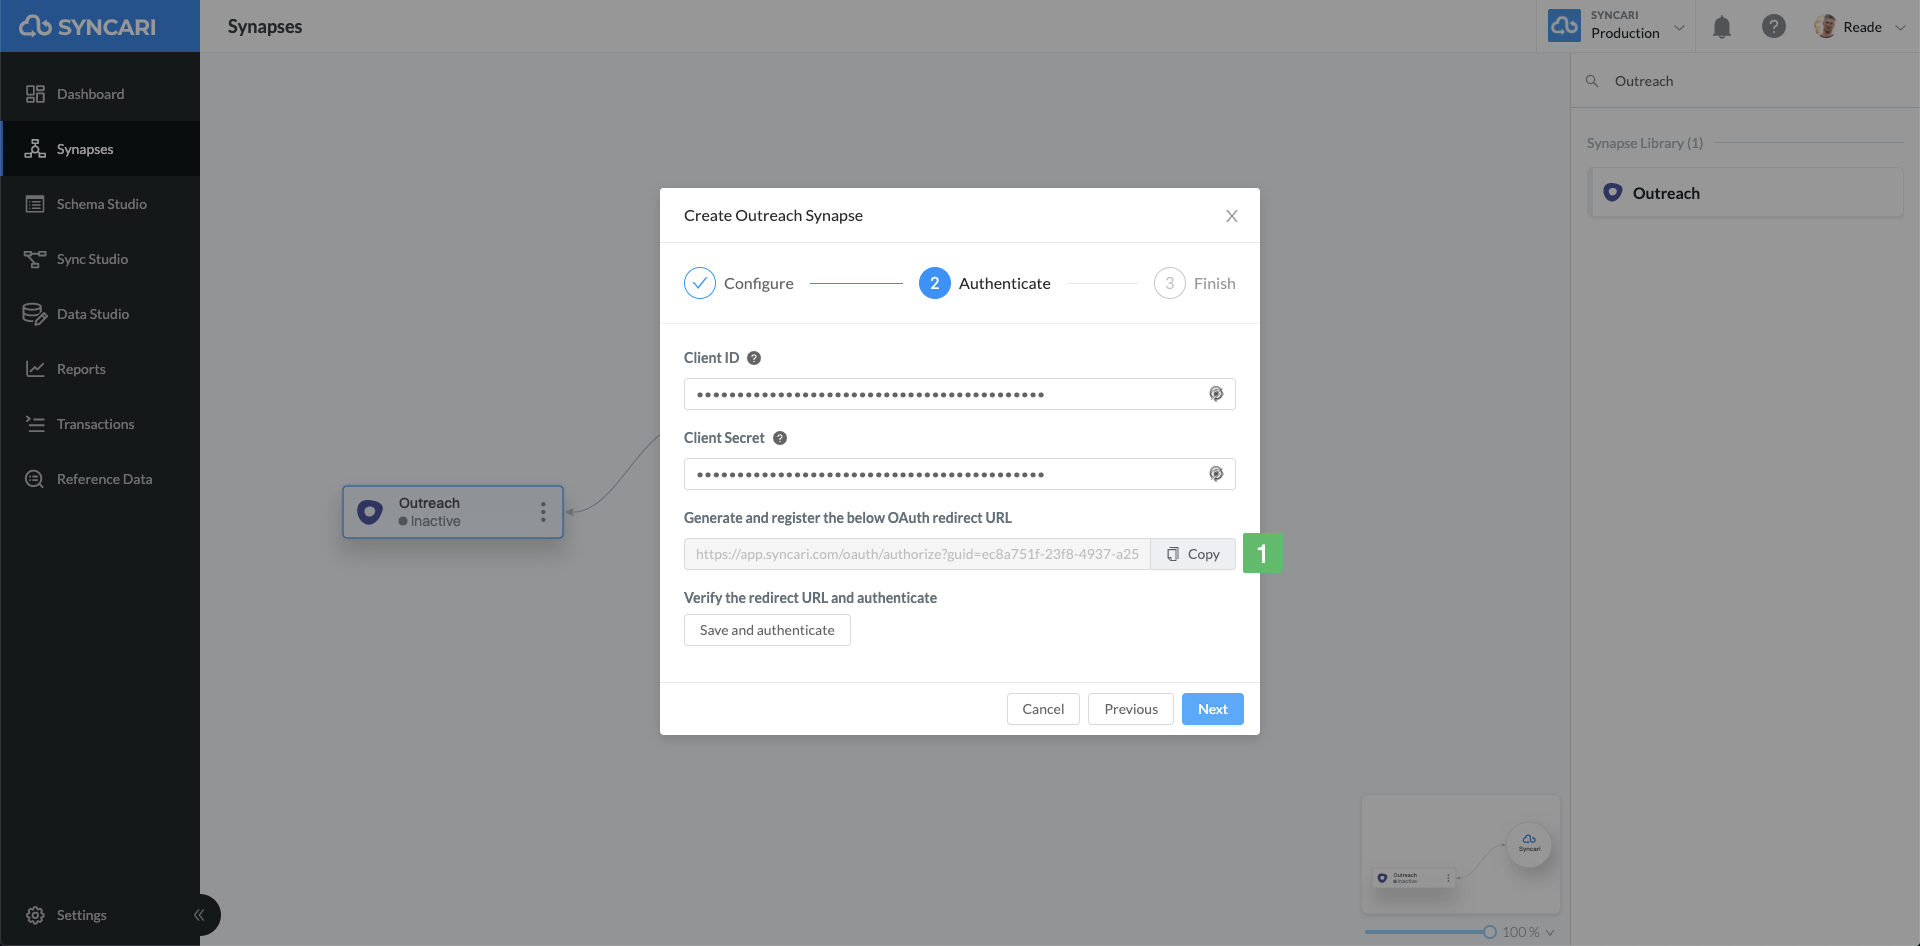Open Transactions from the sidebar
Screen dimensions: 1920x946
tap(100, 424)
